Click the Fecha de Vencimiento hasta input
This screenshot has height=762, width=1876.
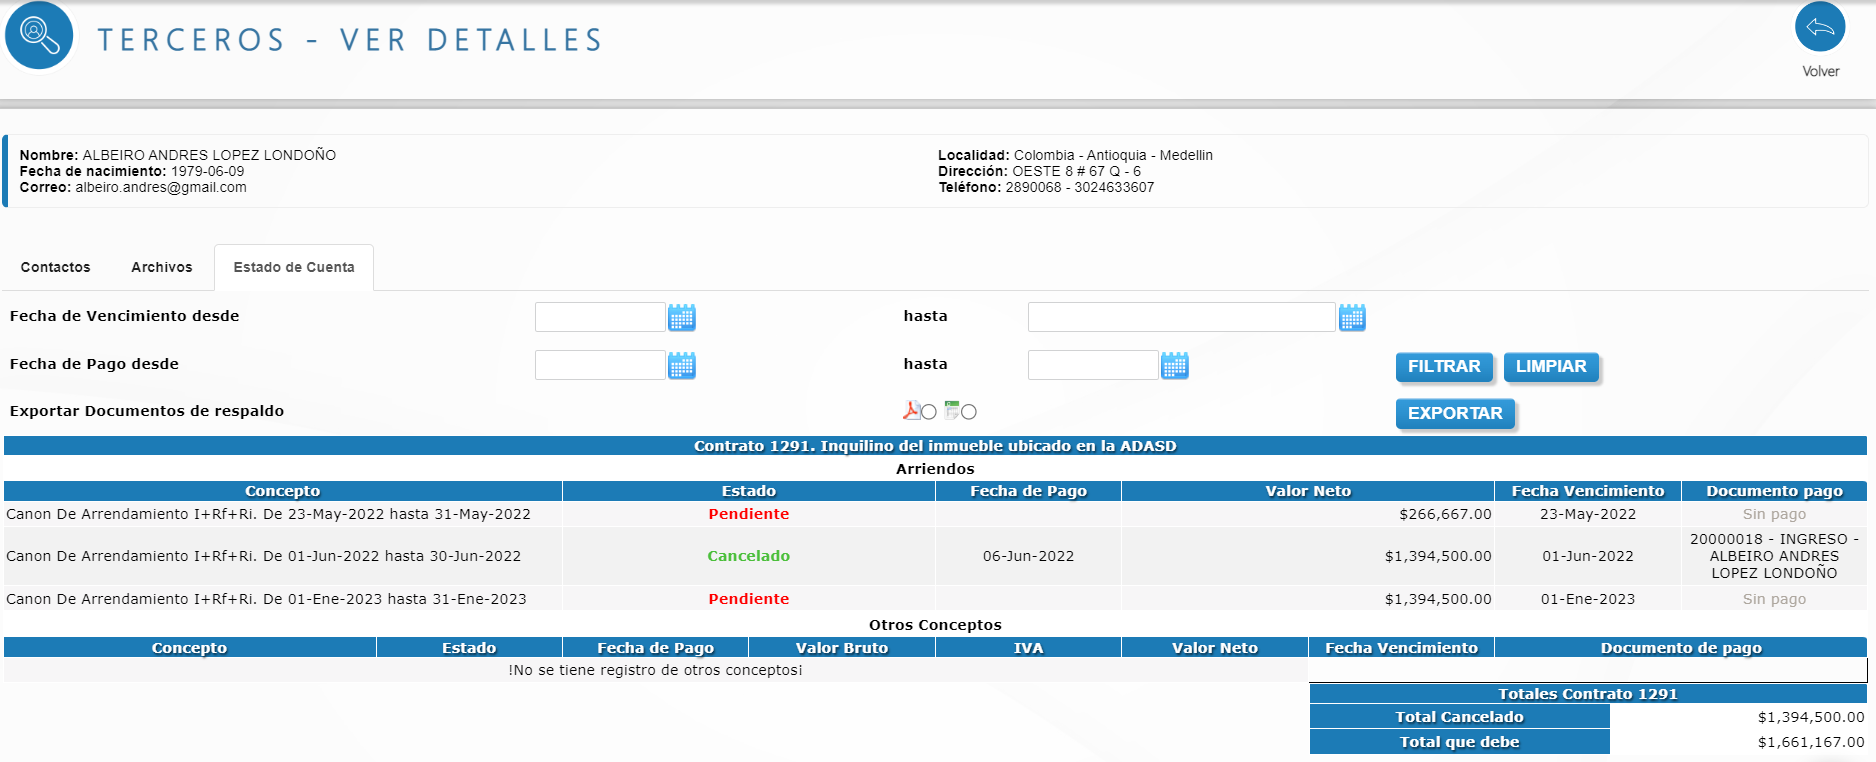point(1181,317)
